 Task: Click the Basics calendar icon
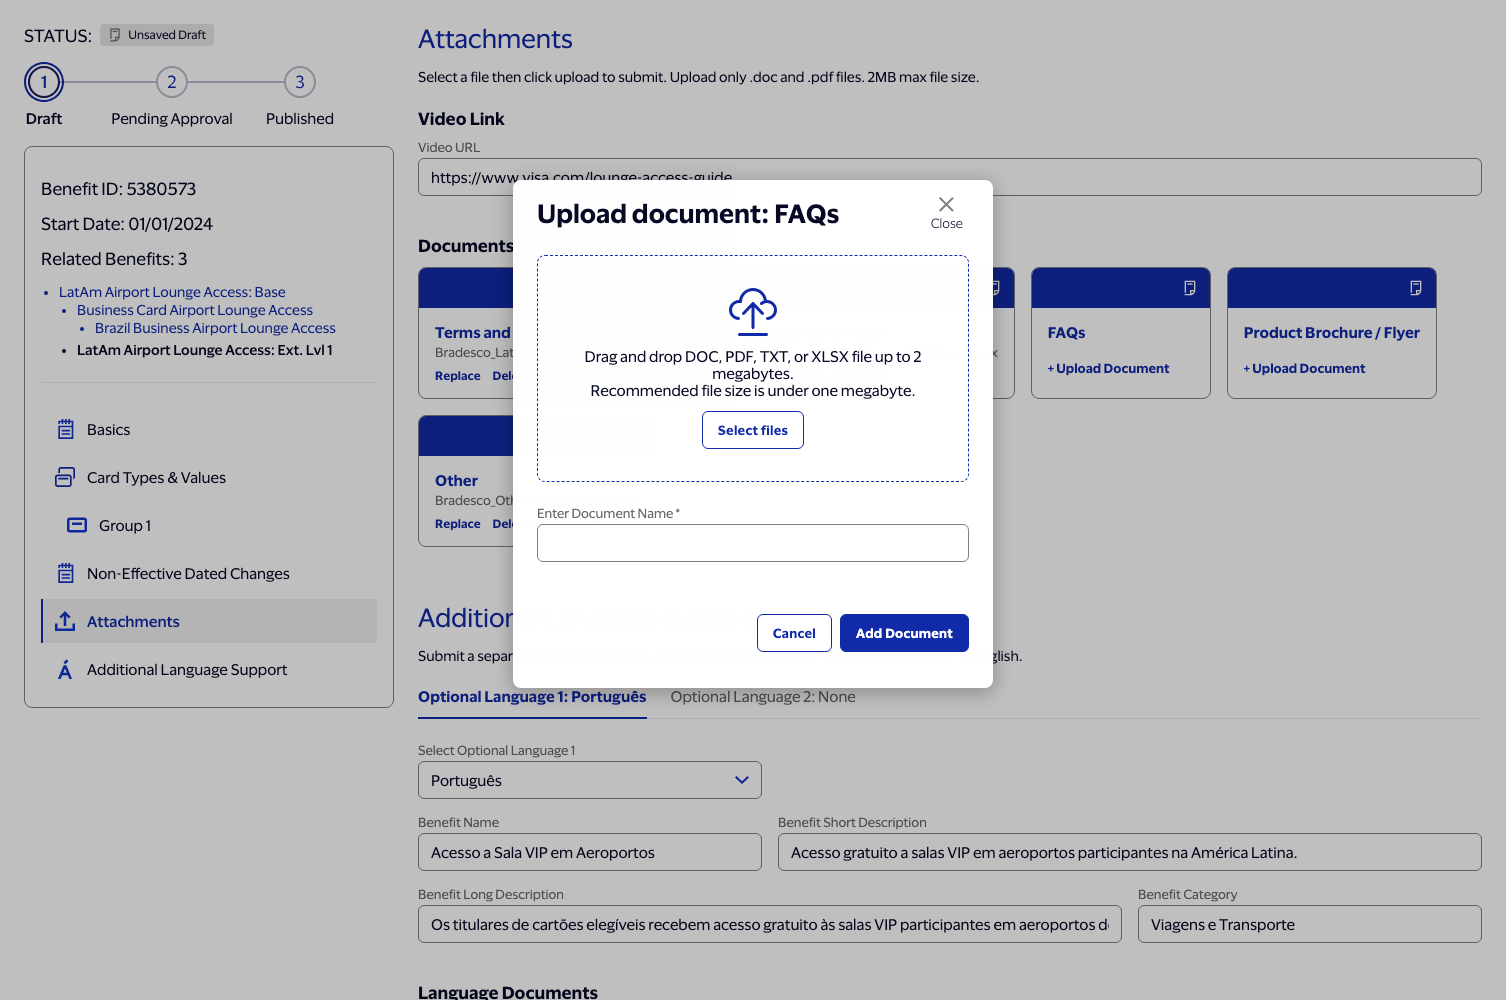click(66, 430)
